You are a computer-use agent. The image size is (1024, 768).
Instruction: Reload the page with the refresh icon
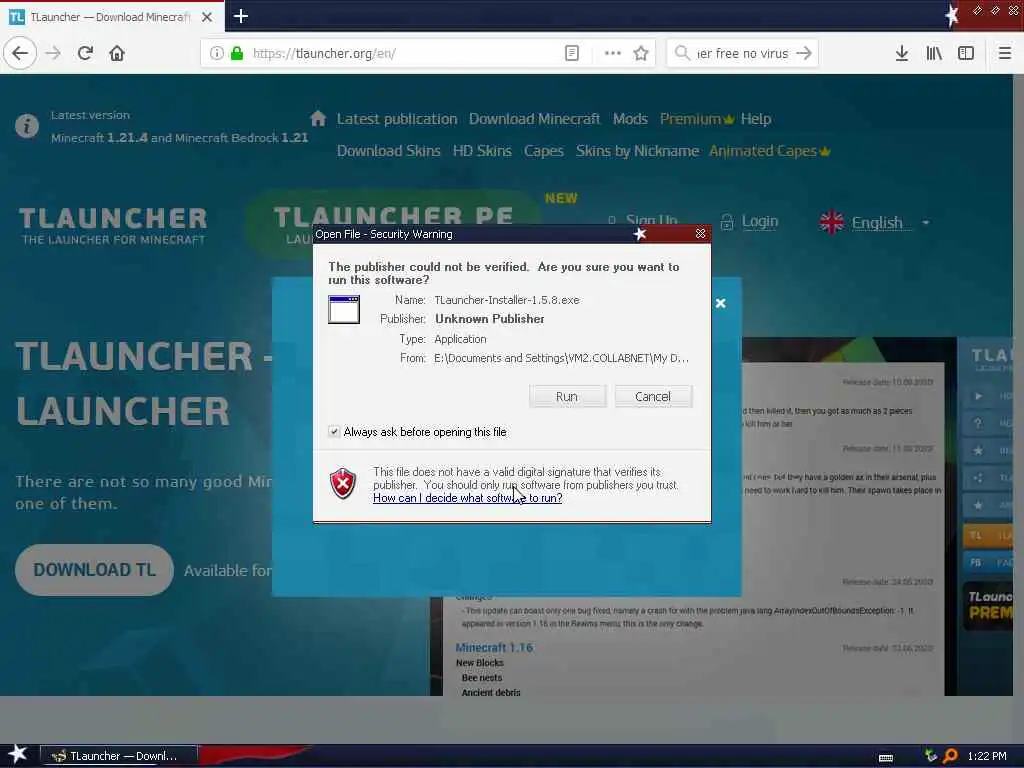pyautogui.click(x=85, y=53)
